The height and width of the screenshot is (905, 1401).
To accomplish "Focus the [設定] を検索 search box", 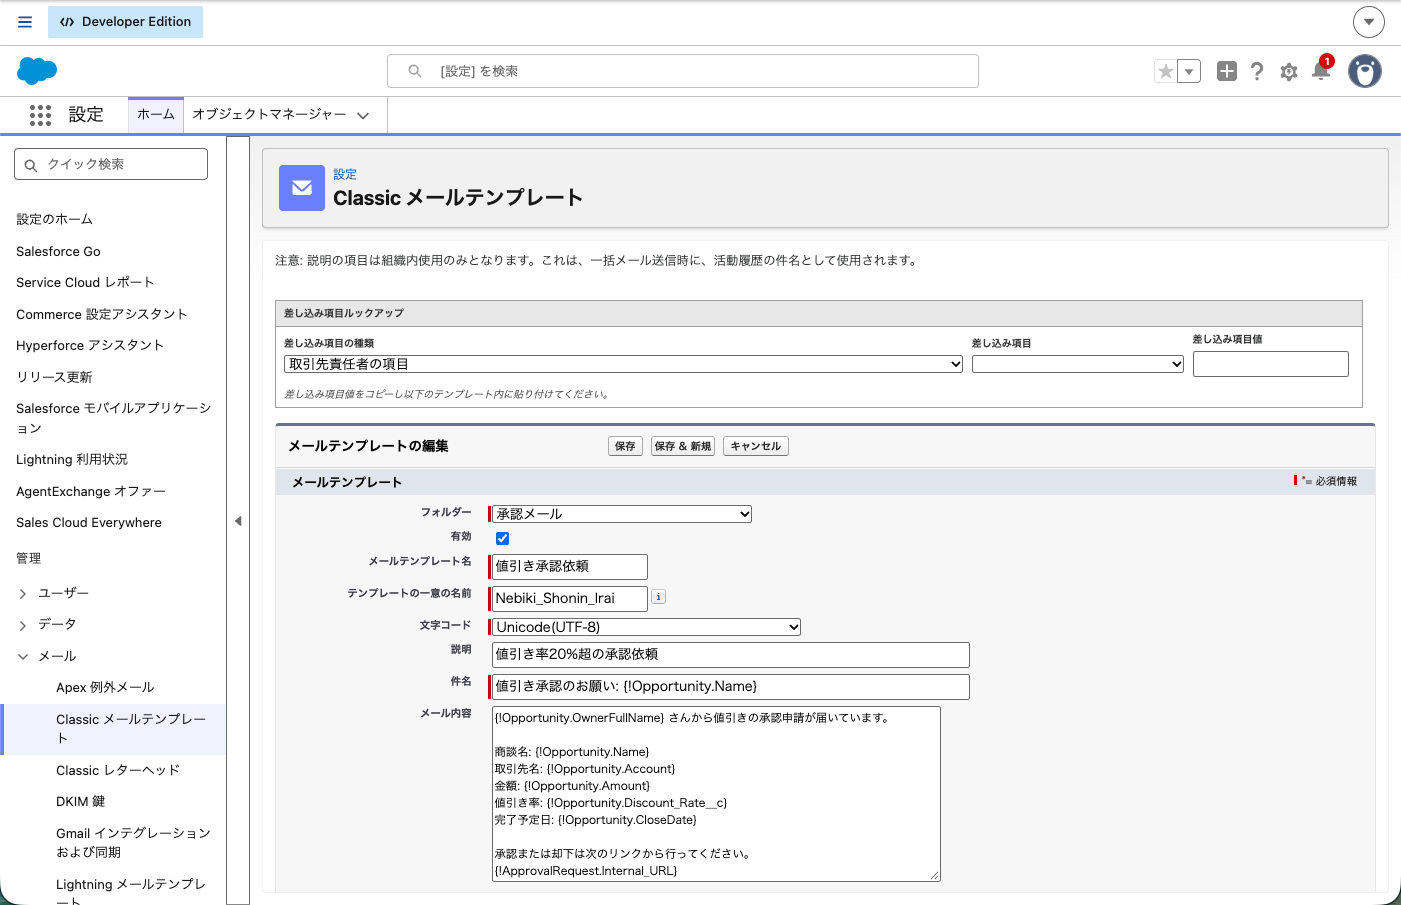I will pos(683,71).
